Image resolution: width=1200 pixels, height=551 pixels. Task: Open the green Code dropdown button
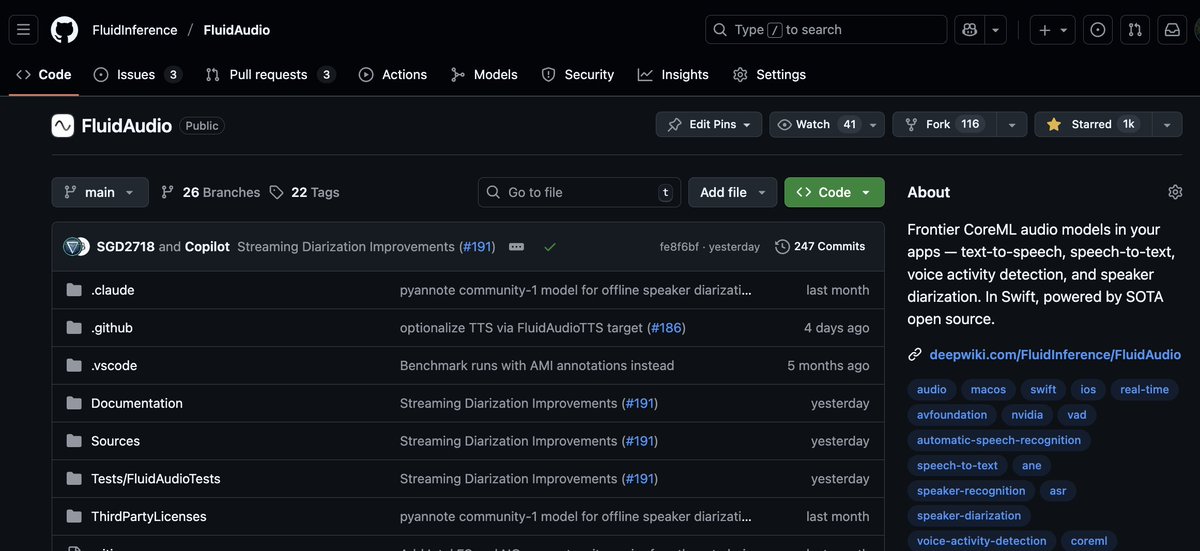(x=834, y=192)
